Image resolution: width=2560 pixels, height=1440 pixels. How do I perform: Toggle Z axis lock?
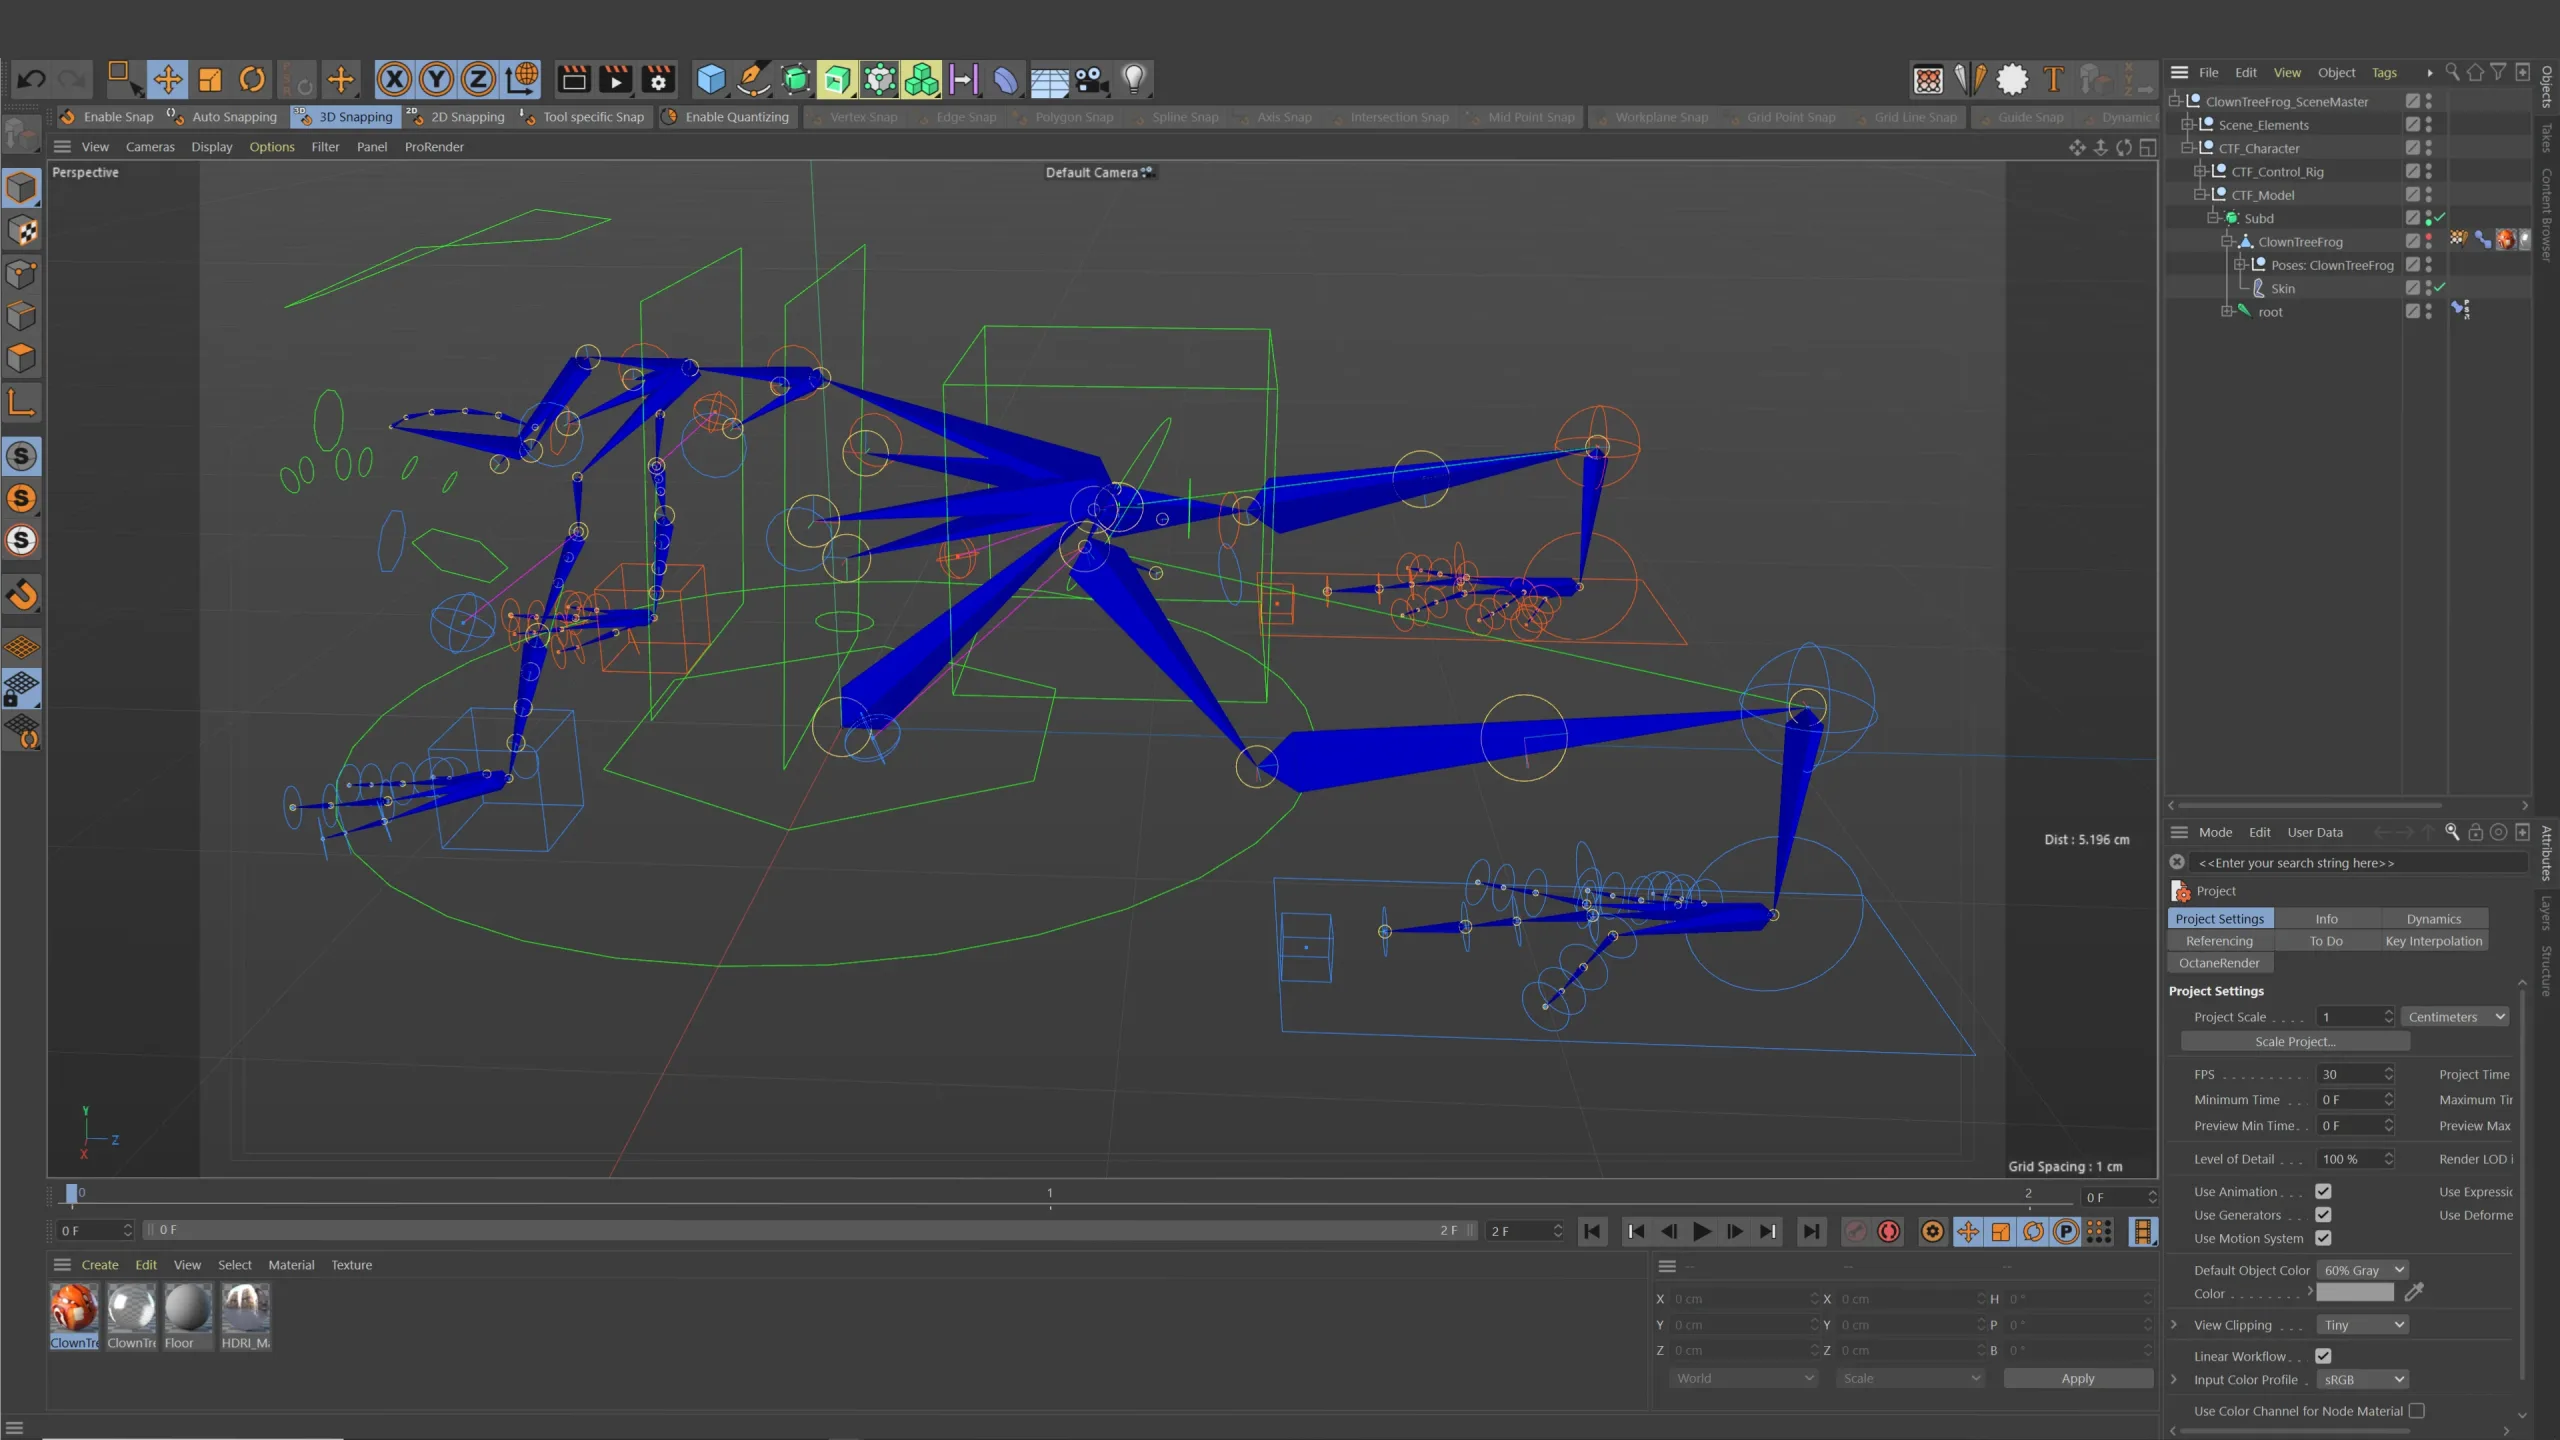[x=478, y=79]
